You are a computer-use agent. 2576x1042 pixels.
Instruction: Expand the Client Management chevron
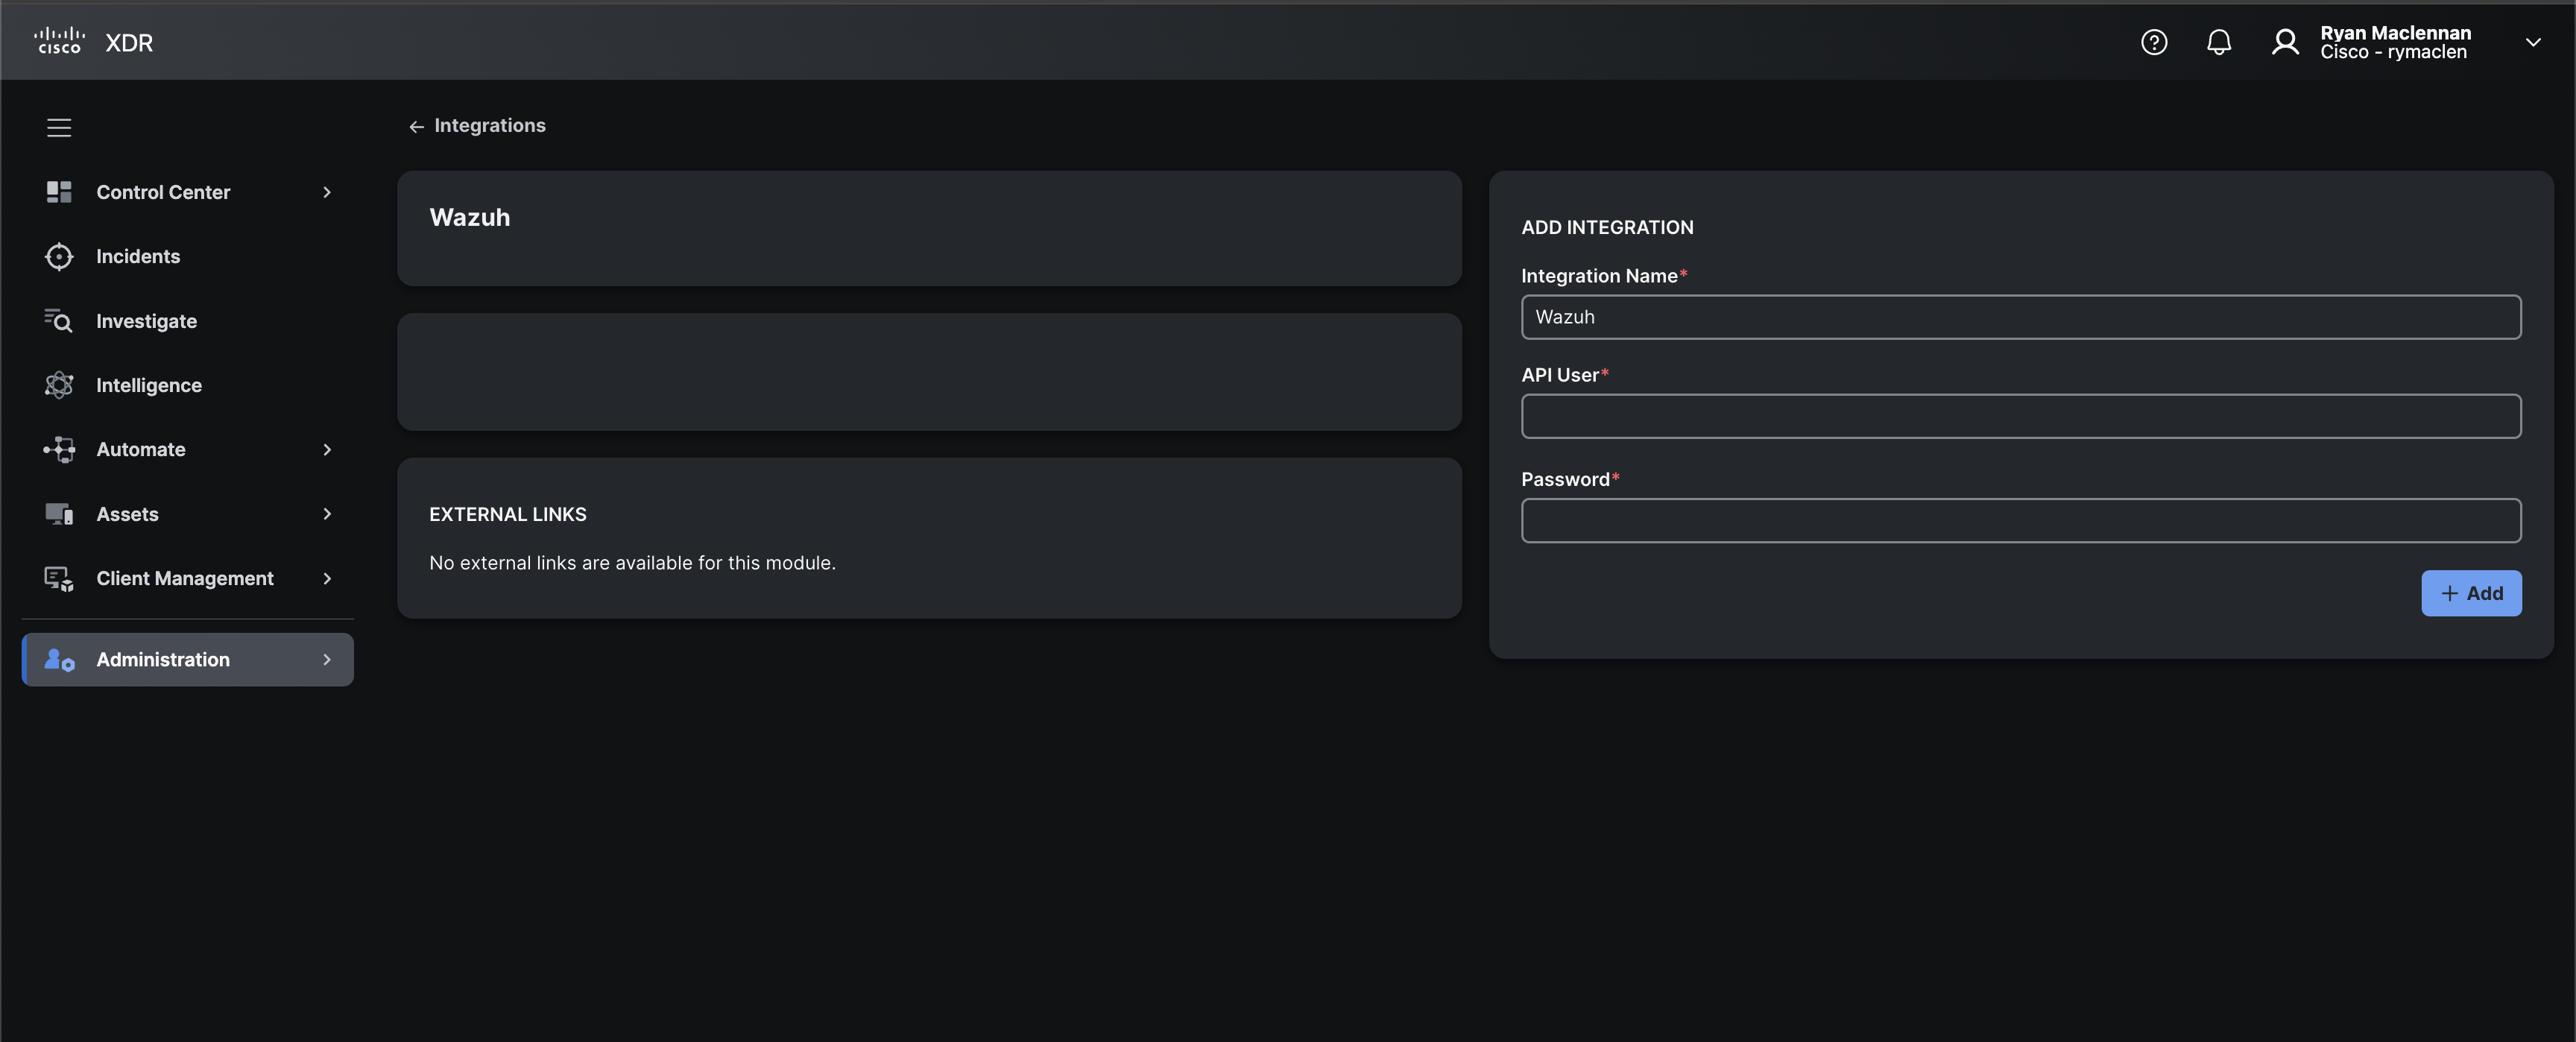pyautogui.click(x=327, y=579)
